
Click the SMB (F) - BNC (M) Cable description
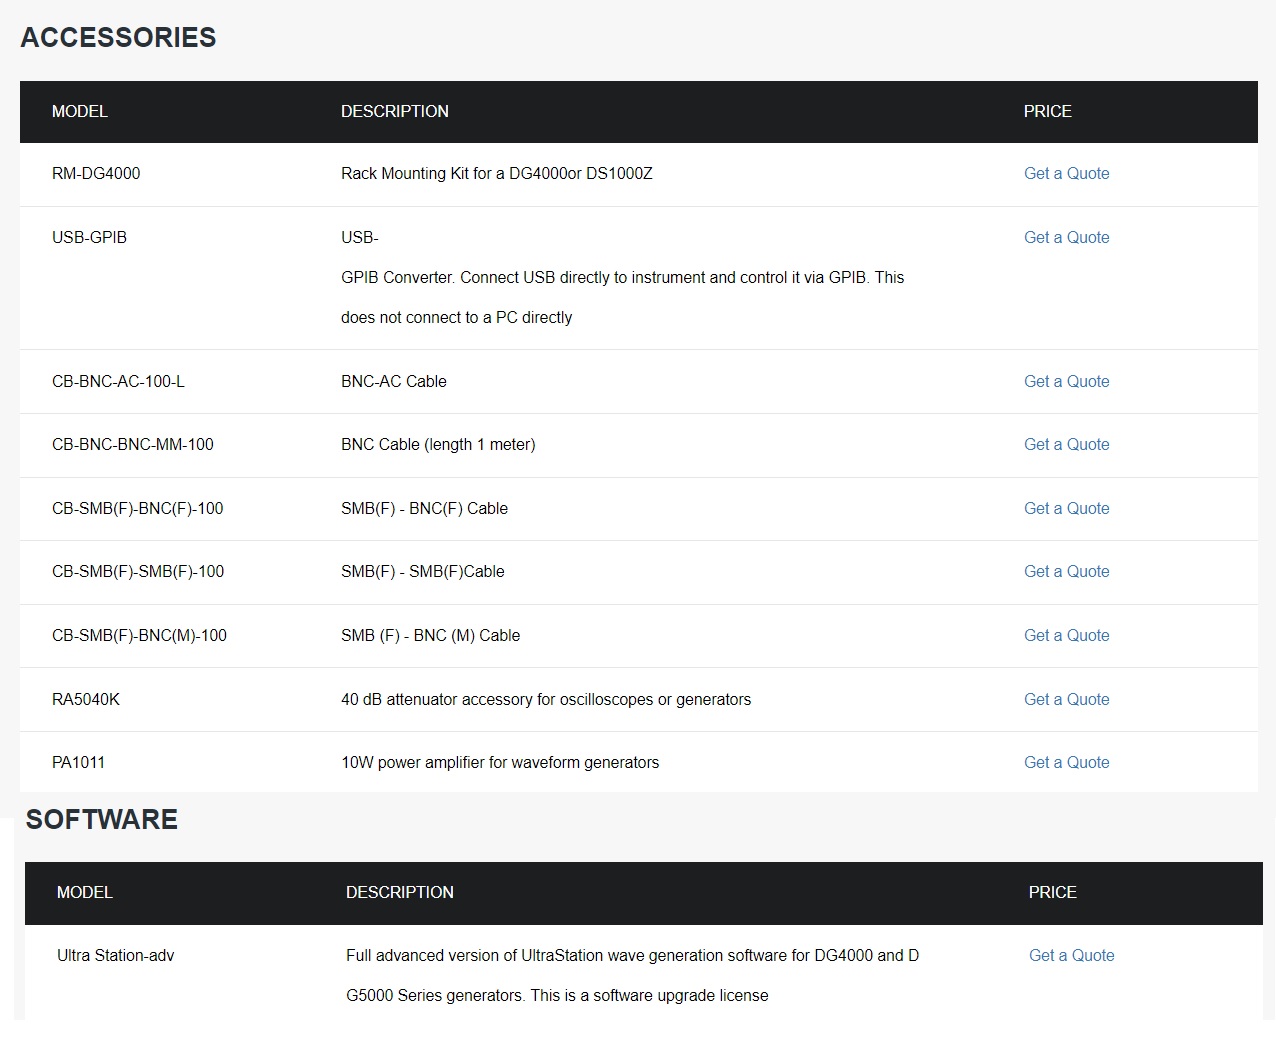point(430,635)
